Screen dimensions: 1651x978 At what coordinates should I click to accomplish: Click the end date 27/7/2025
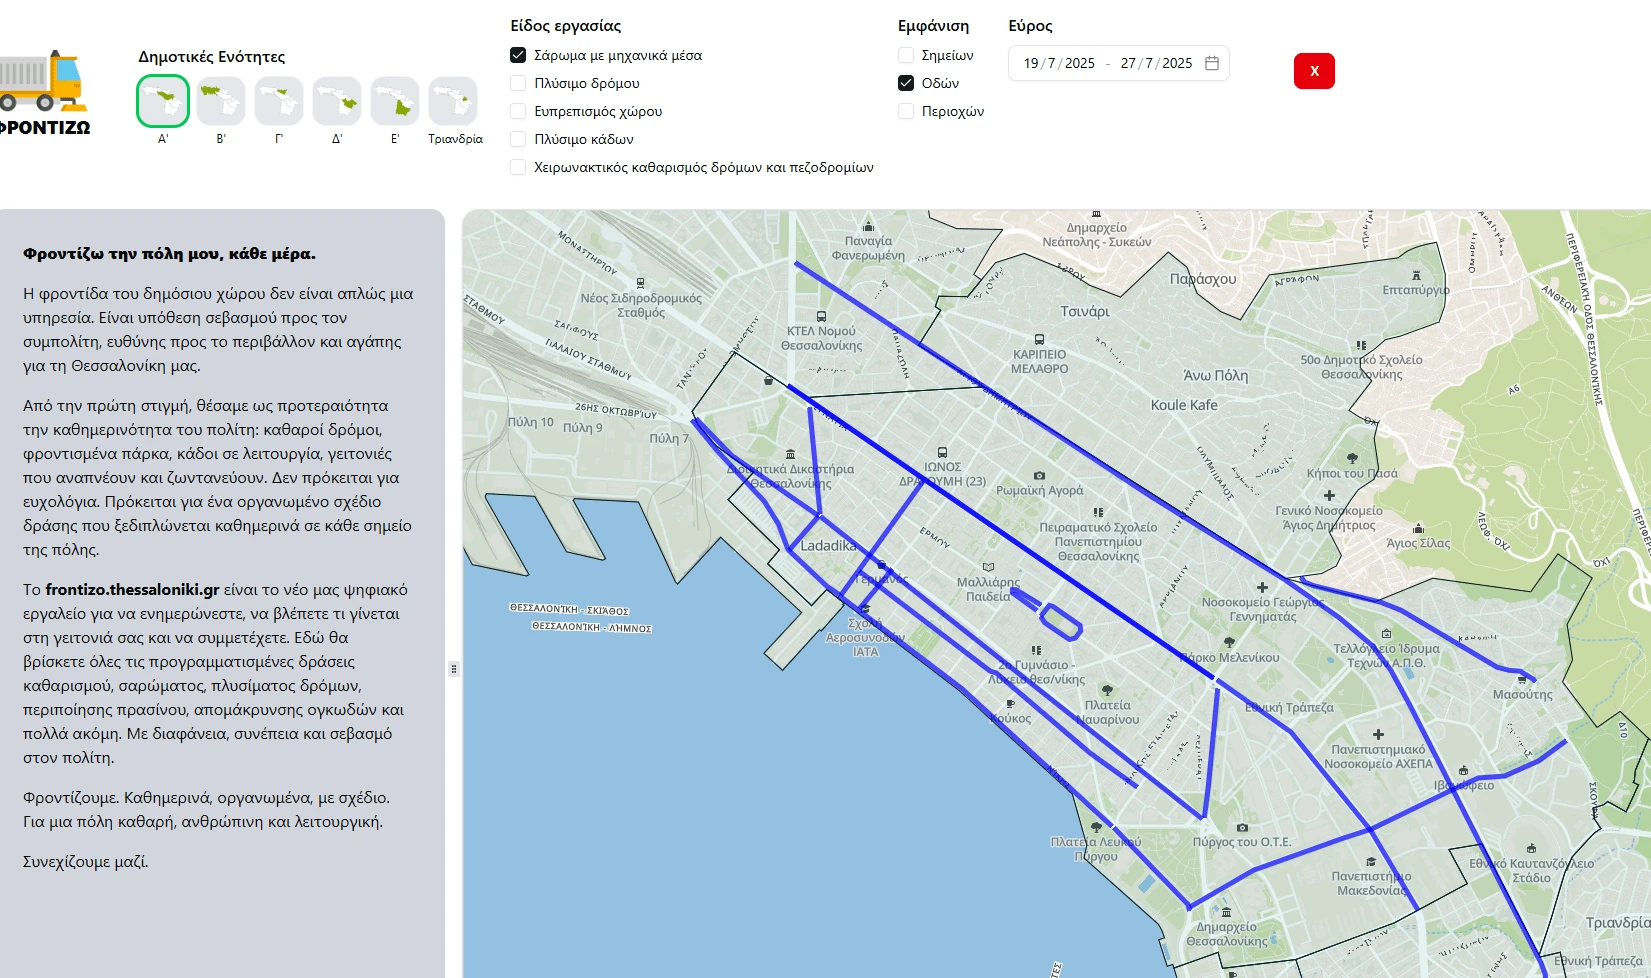point(1156,63)
